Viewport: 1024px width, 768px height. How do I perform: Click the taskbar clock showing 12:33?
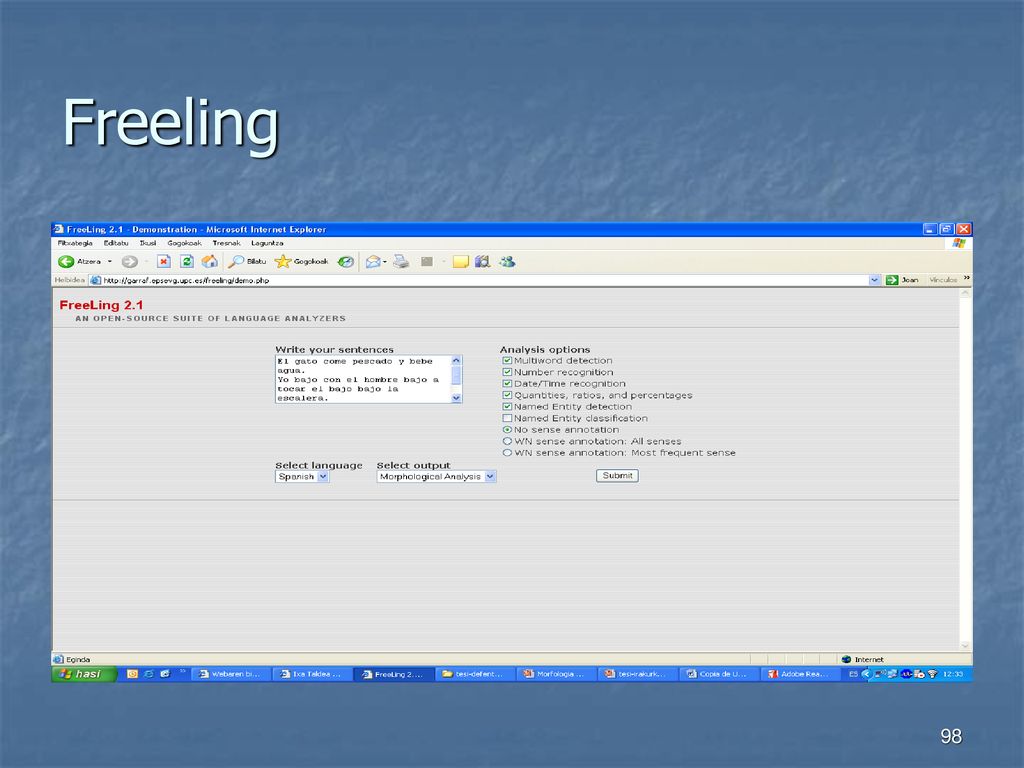pyautogui.click(x=953, y=674)
